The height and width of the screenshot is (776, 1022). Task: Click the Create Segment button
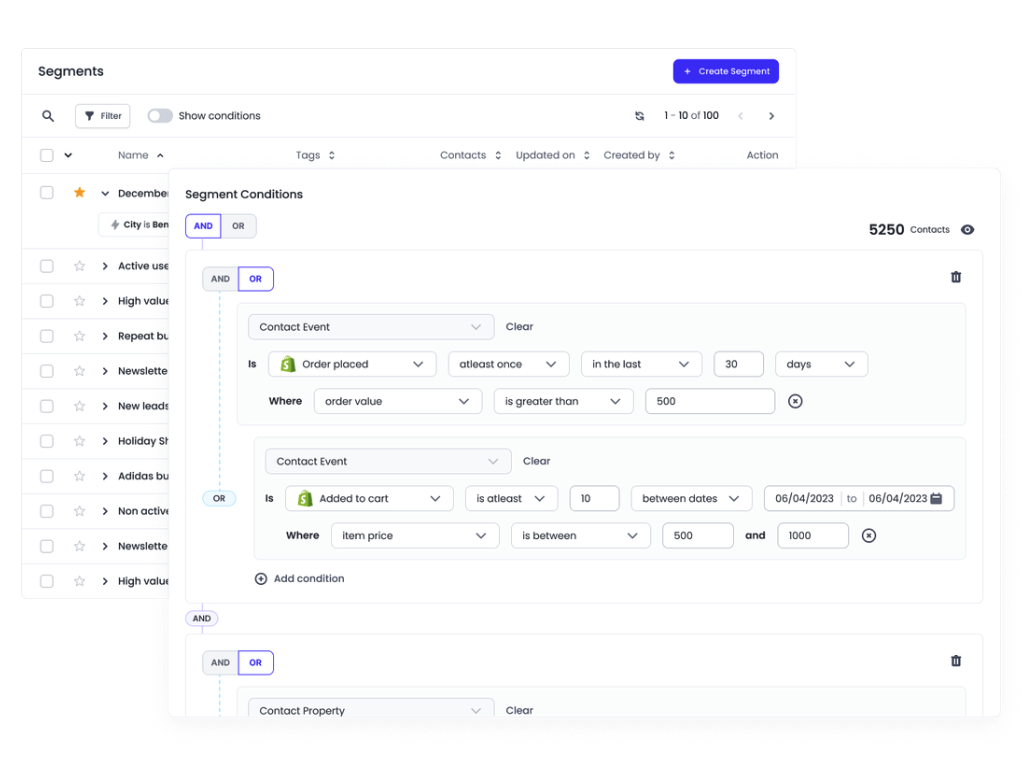tap(725, 72)
